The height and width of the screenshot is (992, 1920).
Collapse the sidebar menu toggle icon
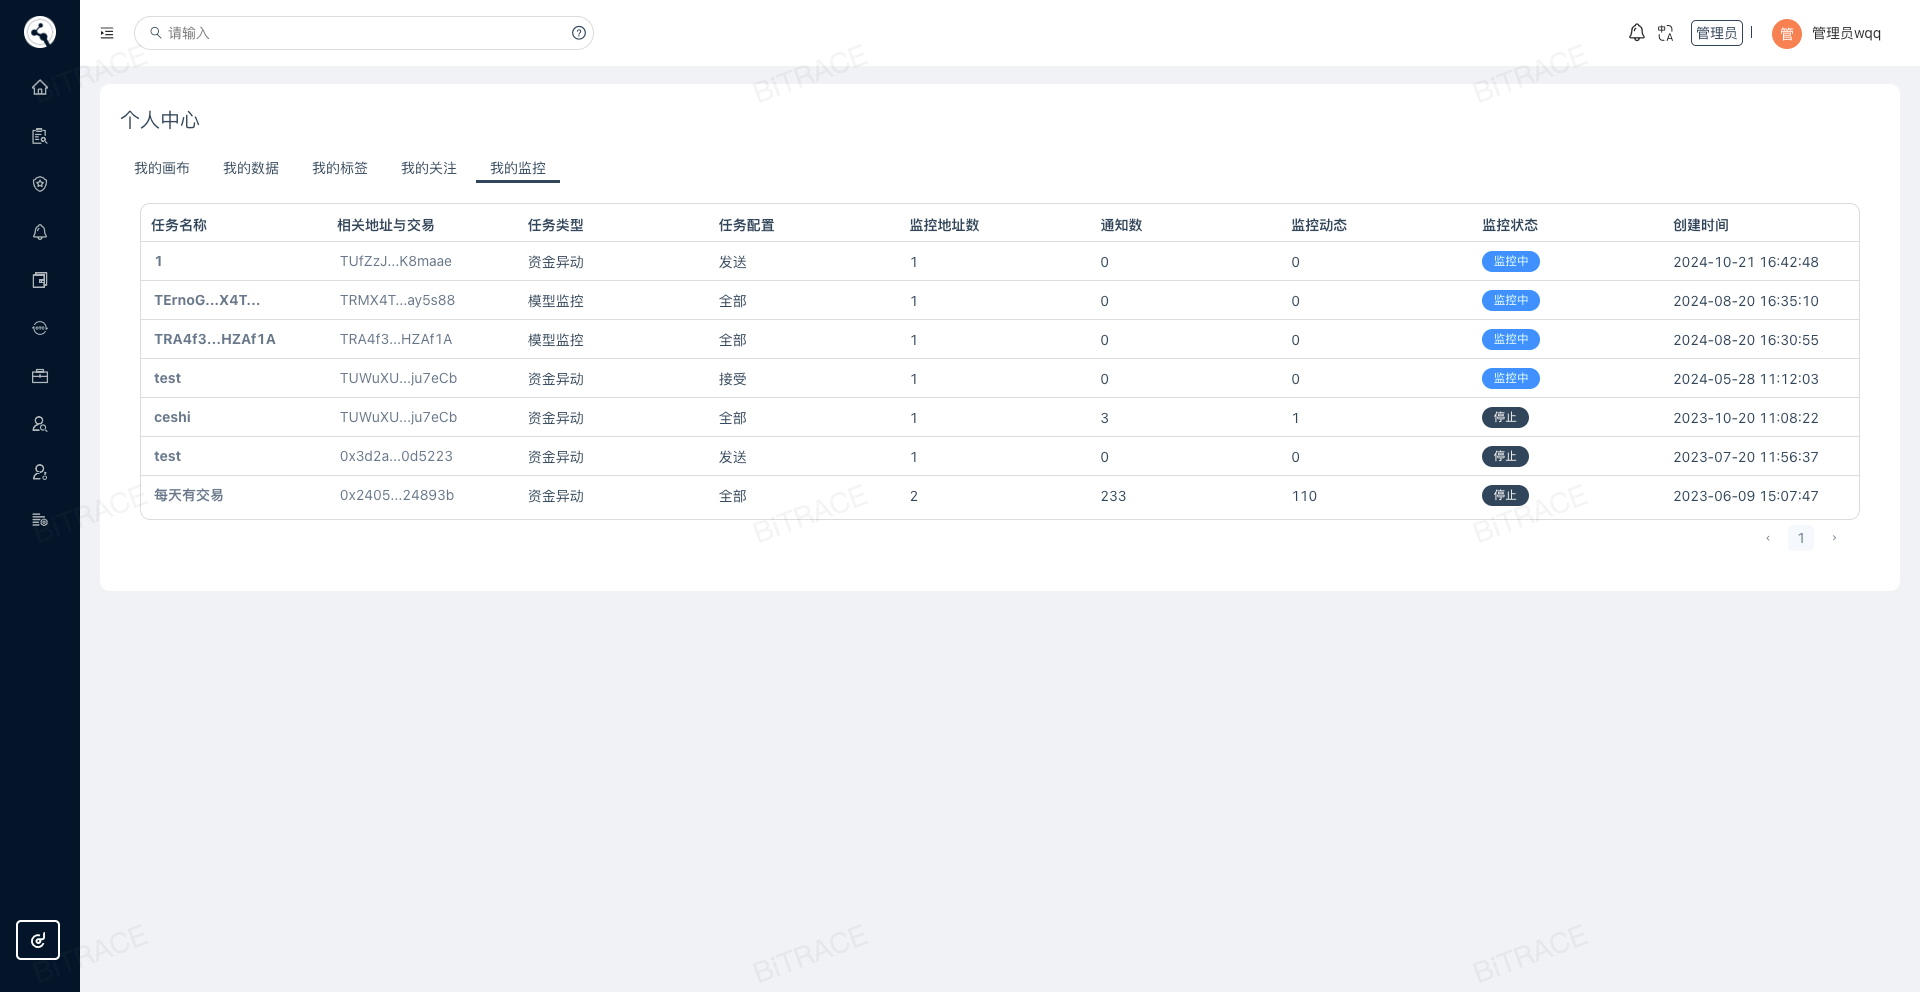point(107,33)
